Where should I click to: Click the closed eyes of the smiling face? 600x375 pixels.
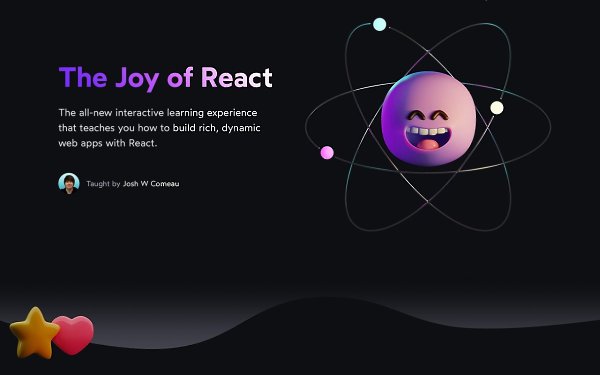coord(428,115)
